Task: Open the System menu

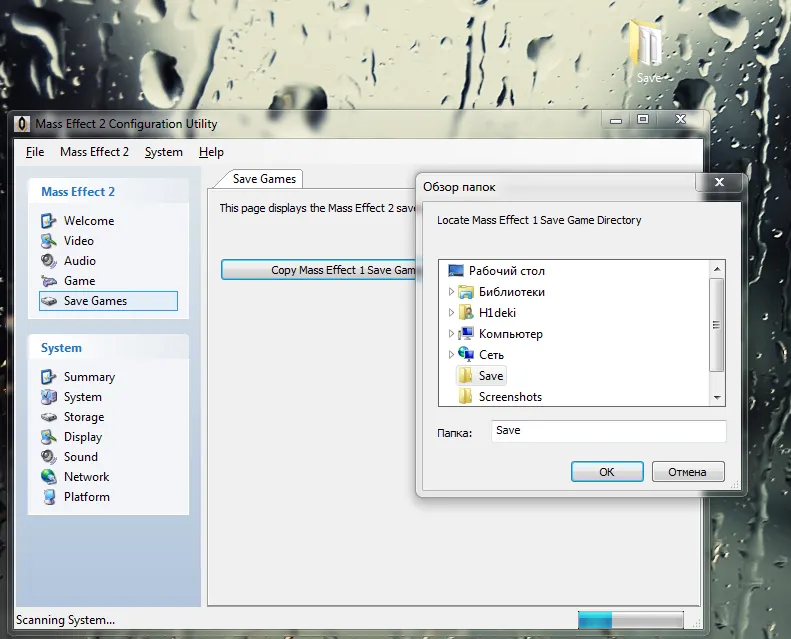Action: coord(163,152)
